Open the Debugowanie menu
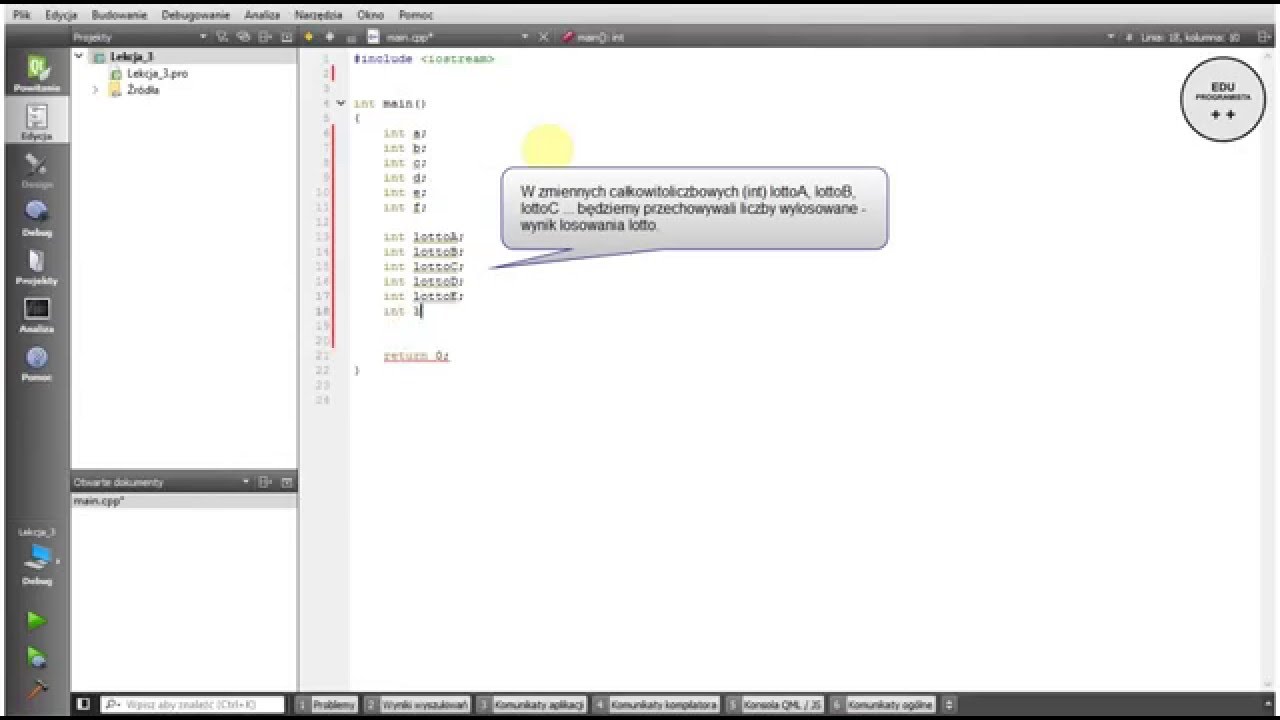Viewport: 1280px width, 720px height. [195, 15]
